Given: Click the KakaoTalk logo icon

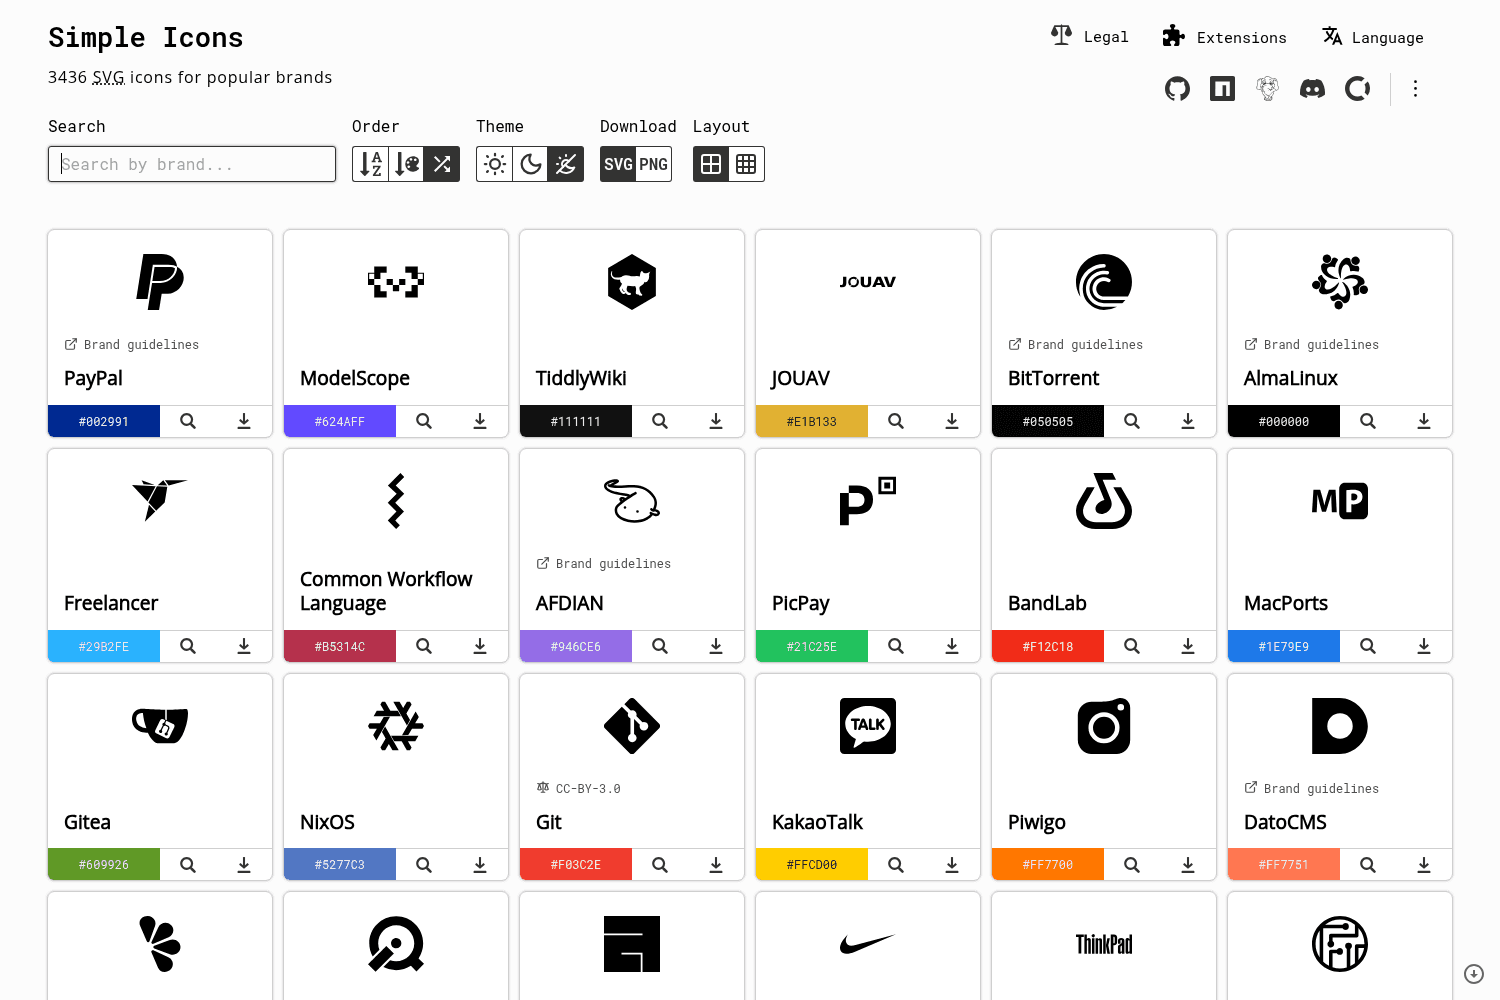Looking at the screenshot, I should (x=868, y=726).
